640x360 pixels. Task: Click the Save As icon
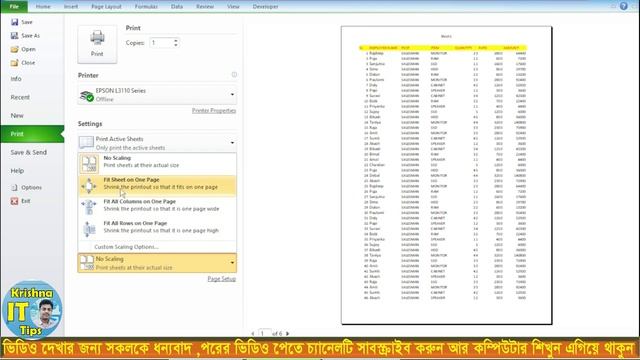click(x=15, y=36)
